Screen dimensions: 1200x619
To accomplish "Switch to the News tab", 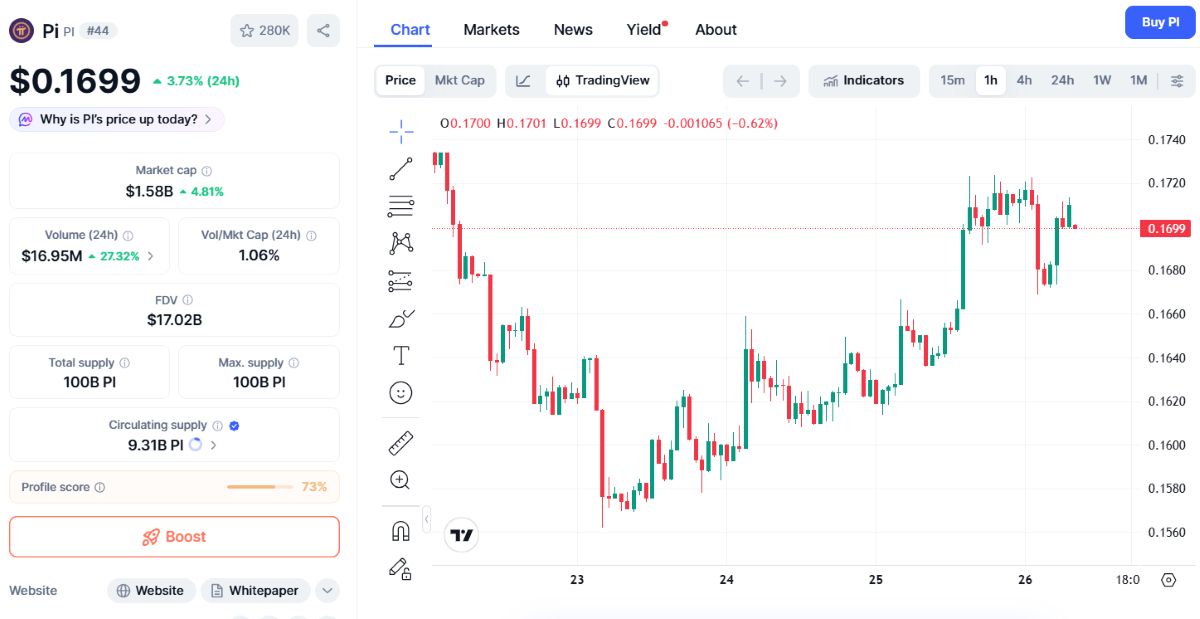I will [x=573, y=30].
